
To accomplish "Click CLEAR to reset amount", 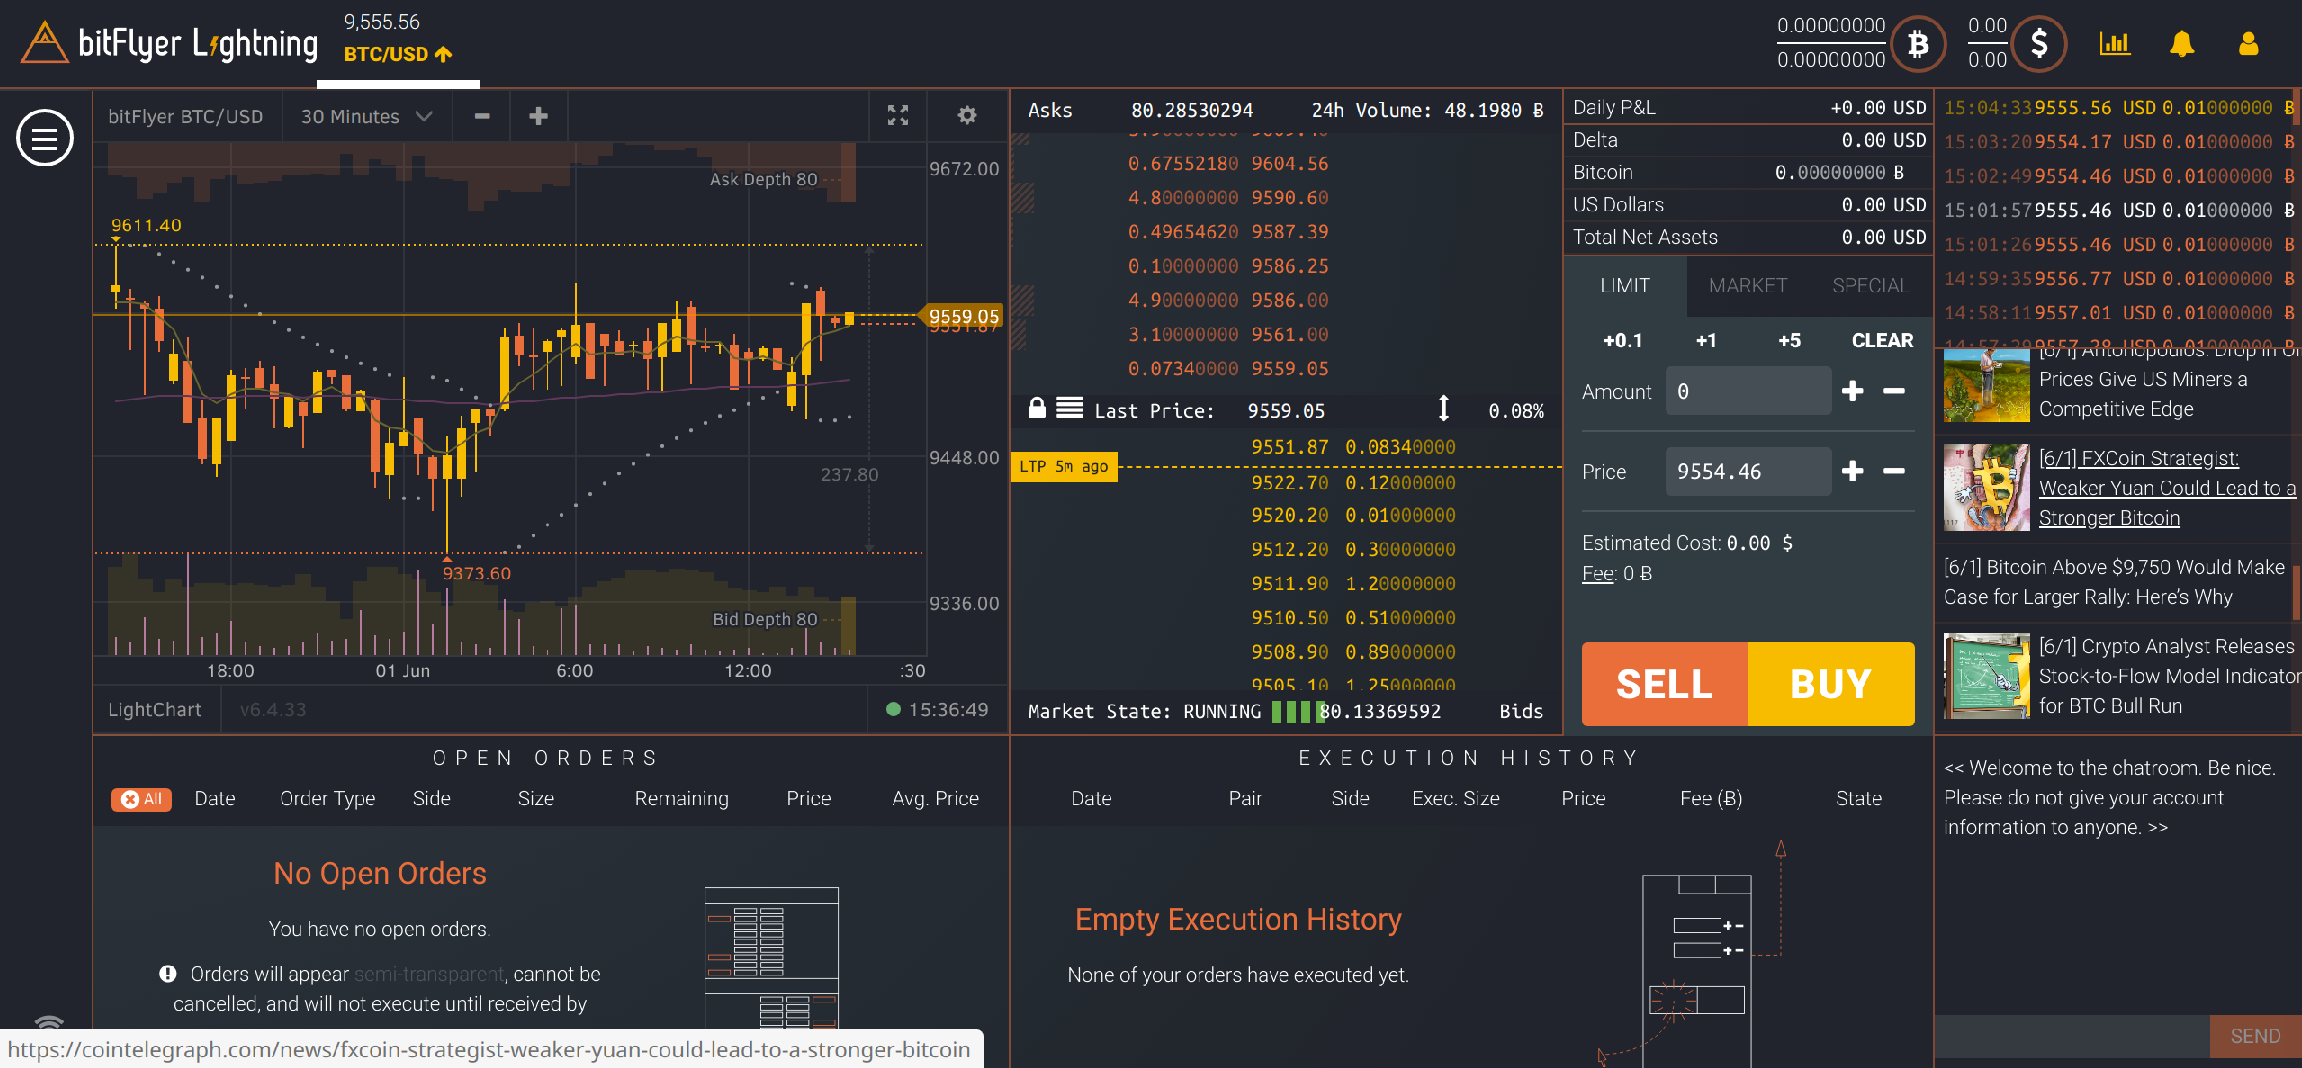I will (x=1882, y=341).
